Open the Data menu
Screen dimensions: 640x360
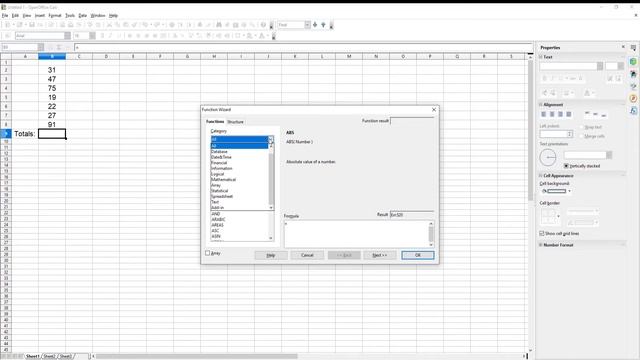point(82,16)
